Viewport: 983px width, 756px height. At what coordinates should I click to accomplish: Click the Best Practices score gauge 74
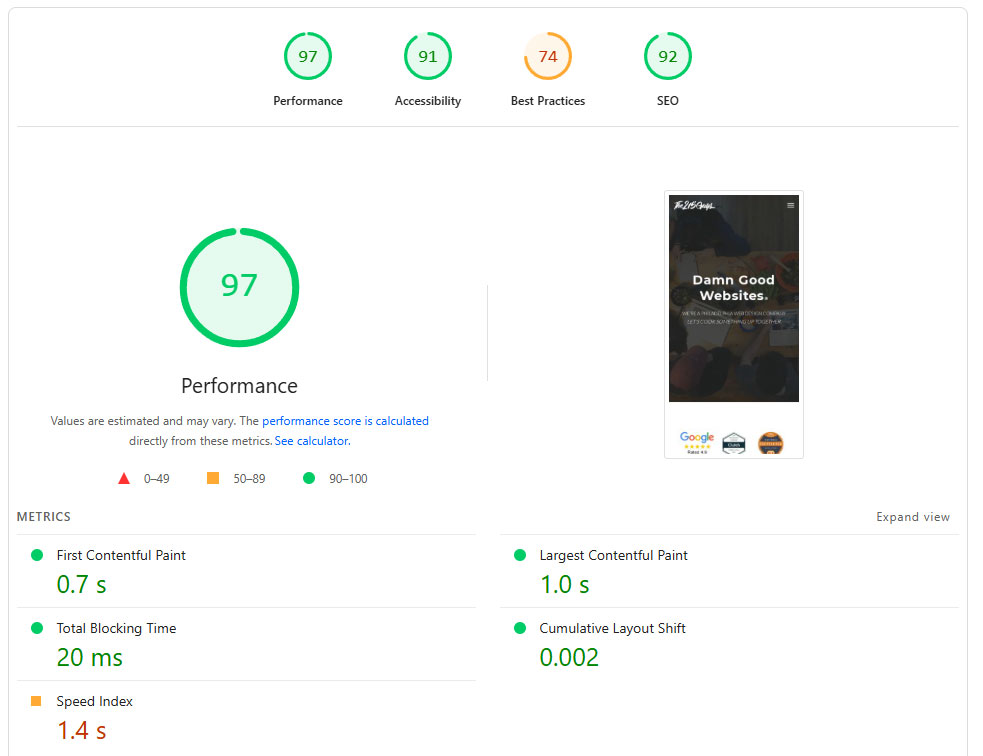(548, 57)
